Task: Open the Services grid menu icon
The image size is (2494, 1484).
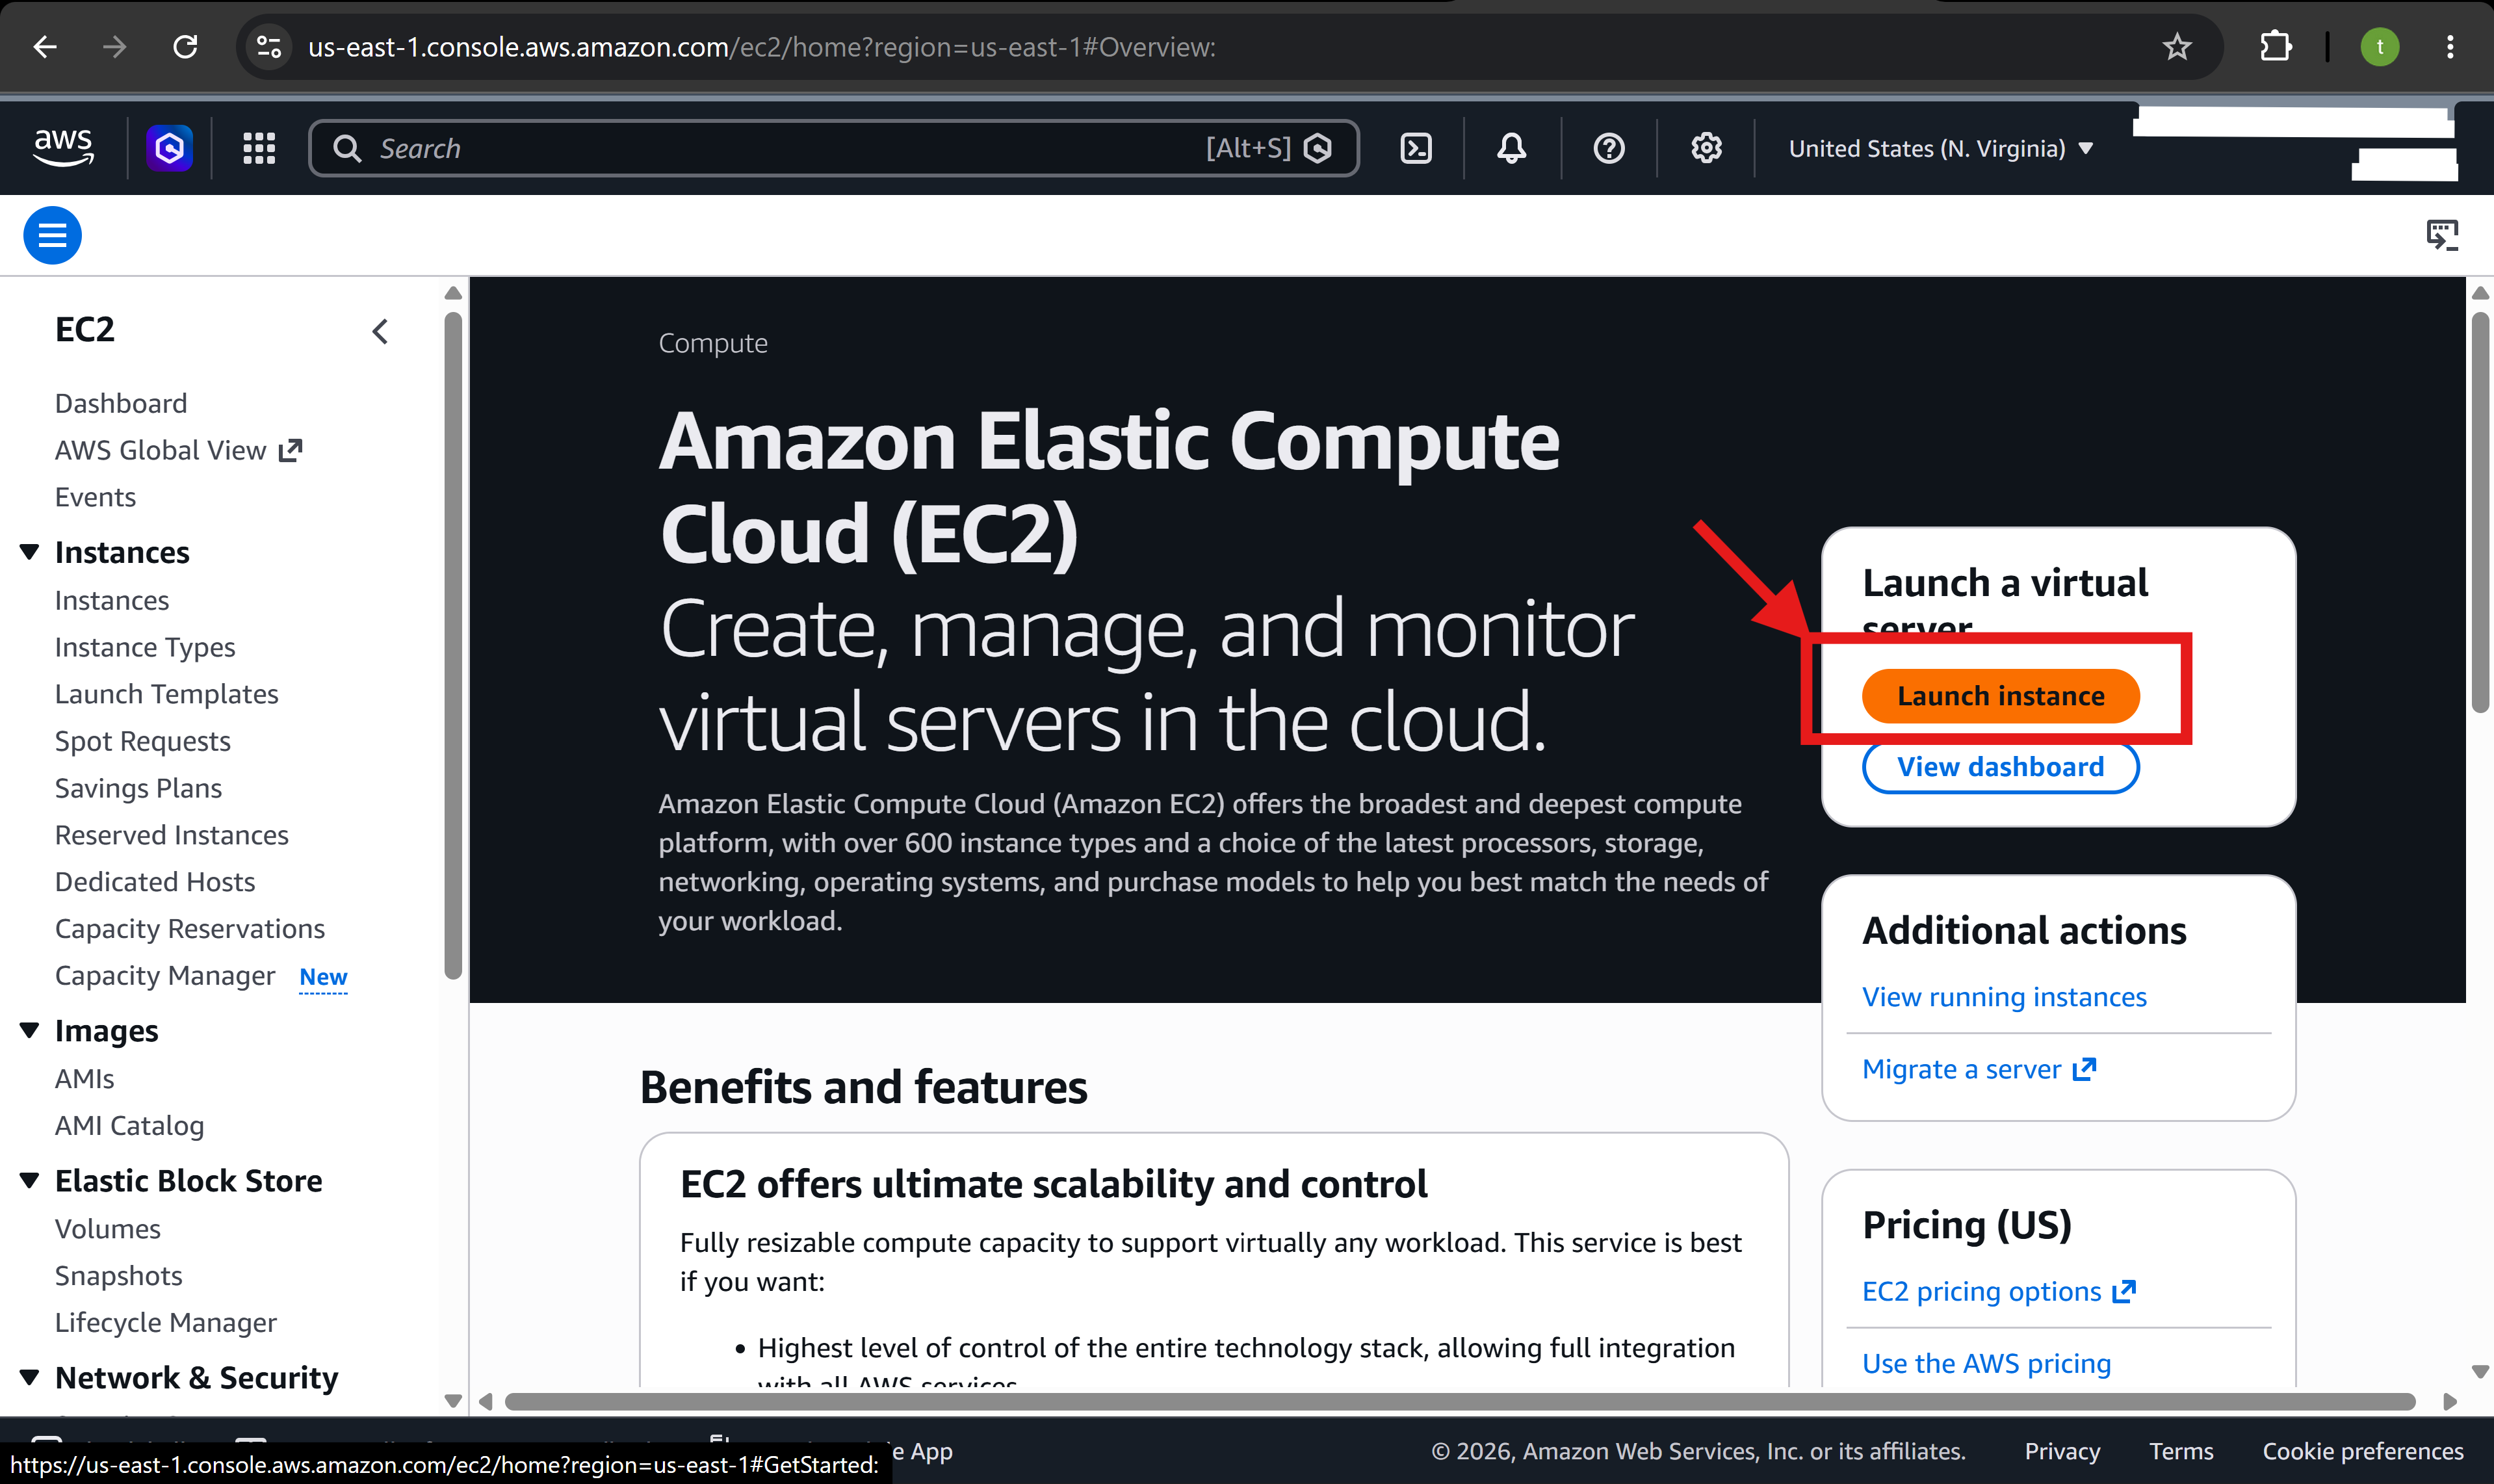Action: point(259,148)
